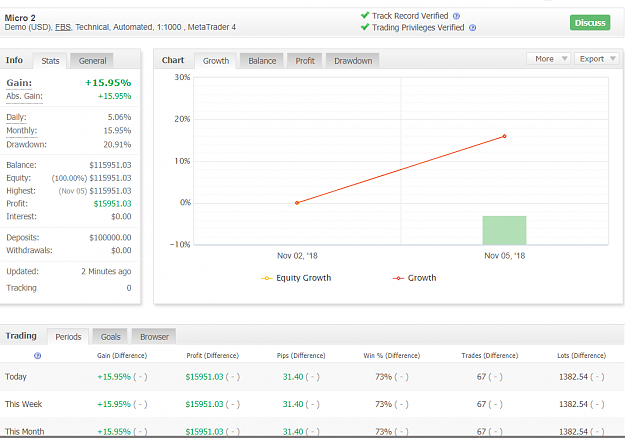Follow the FBS broker link
The width and height of the screenshot is (625, 438).
pyautogui.click(x=63, y=27)
